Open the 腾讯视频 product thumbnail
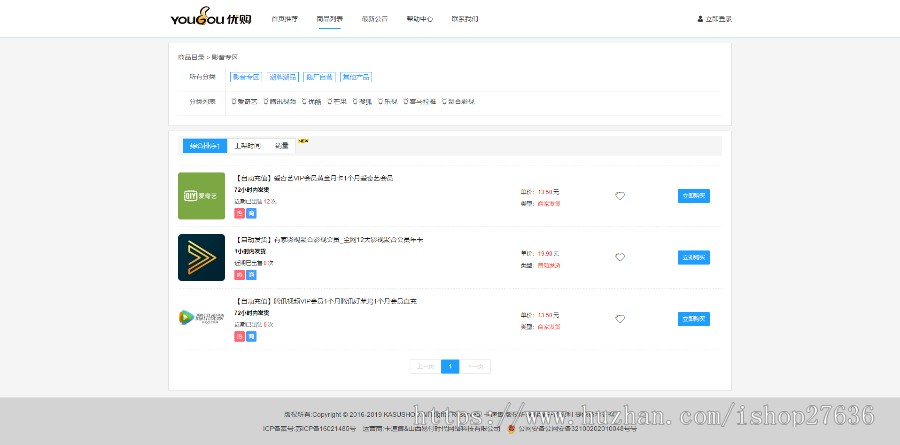The image size is (900, 445). pyautogui.click(x=201, y=318)
